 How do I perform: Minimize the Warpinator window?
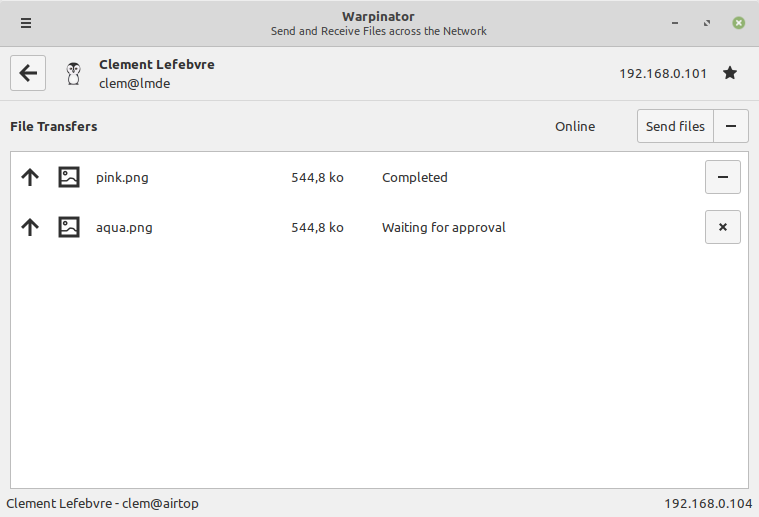676,23
